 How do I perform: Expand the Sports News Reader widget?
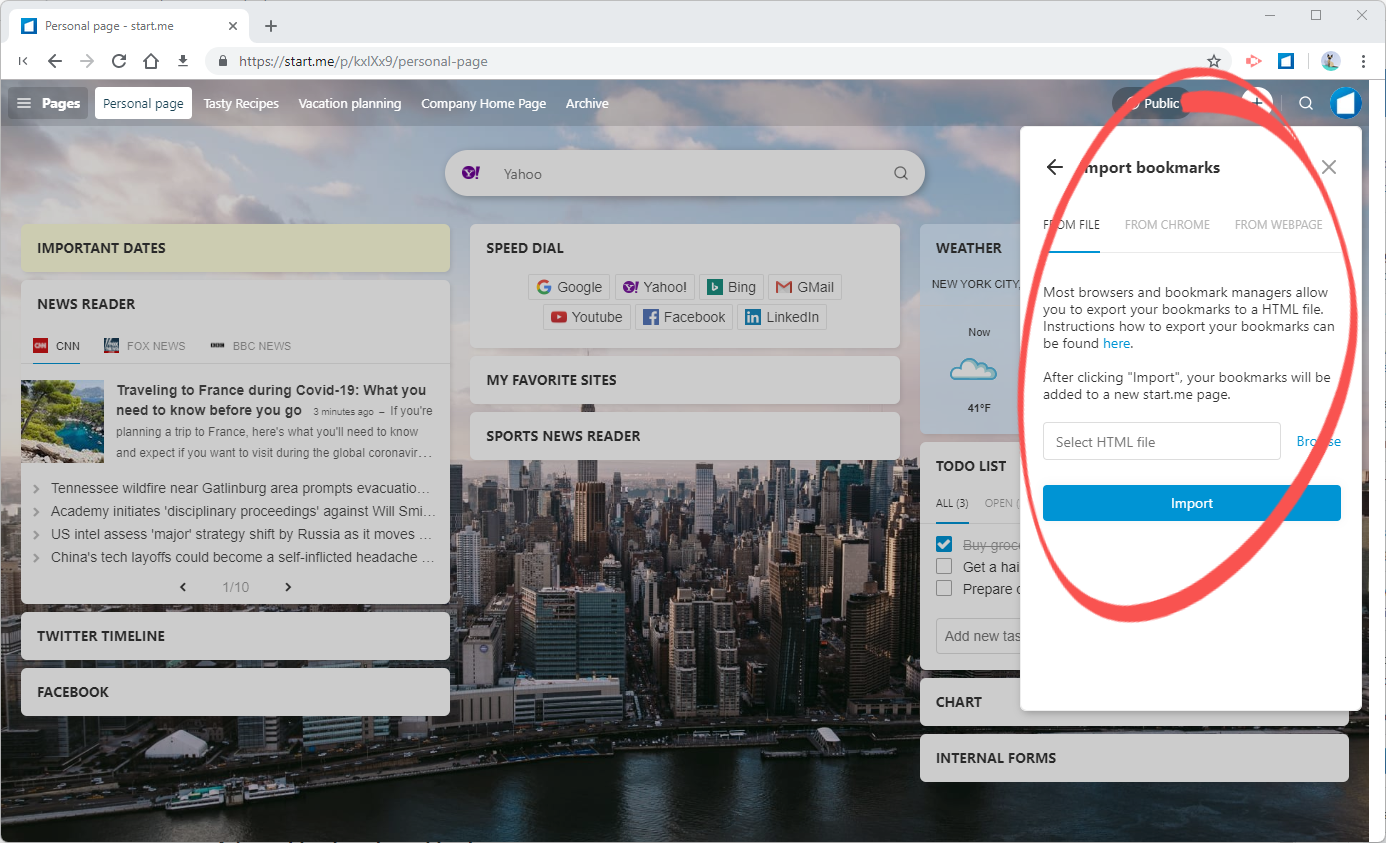coord(684,436)
